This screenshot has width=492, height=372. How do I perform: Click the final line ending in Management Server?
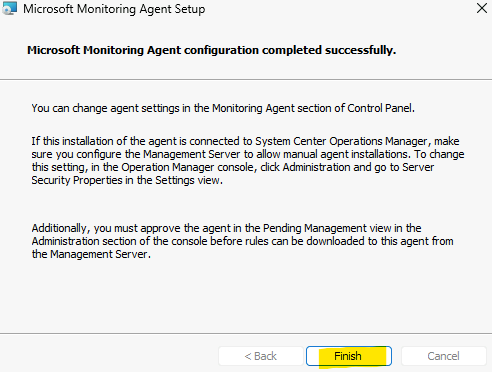tap(91, 254)
